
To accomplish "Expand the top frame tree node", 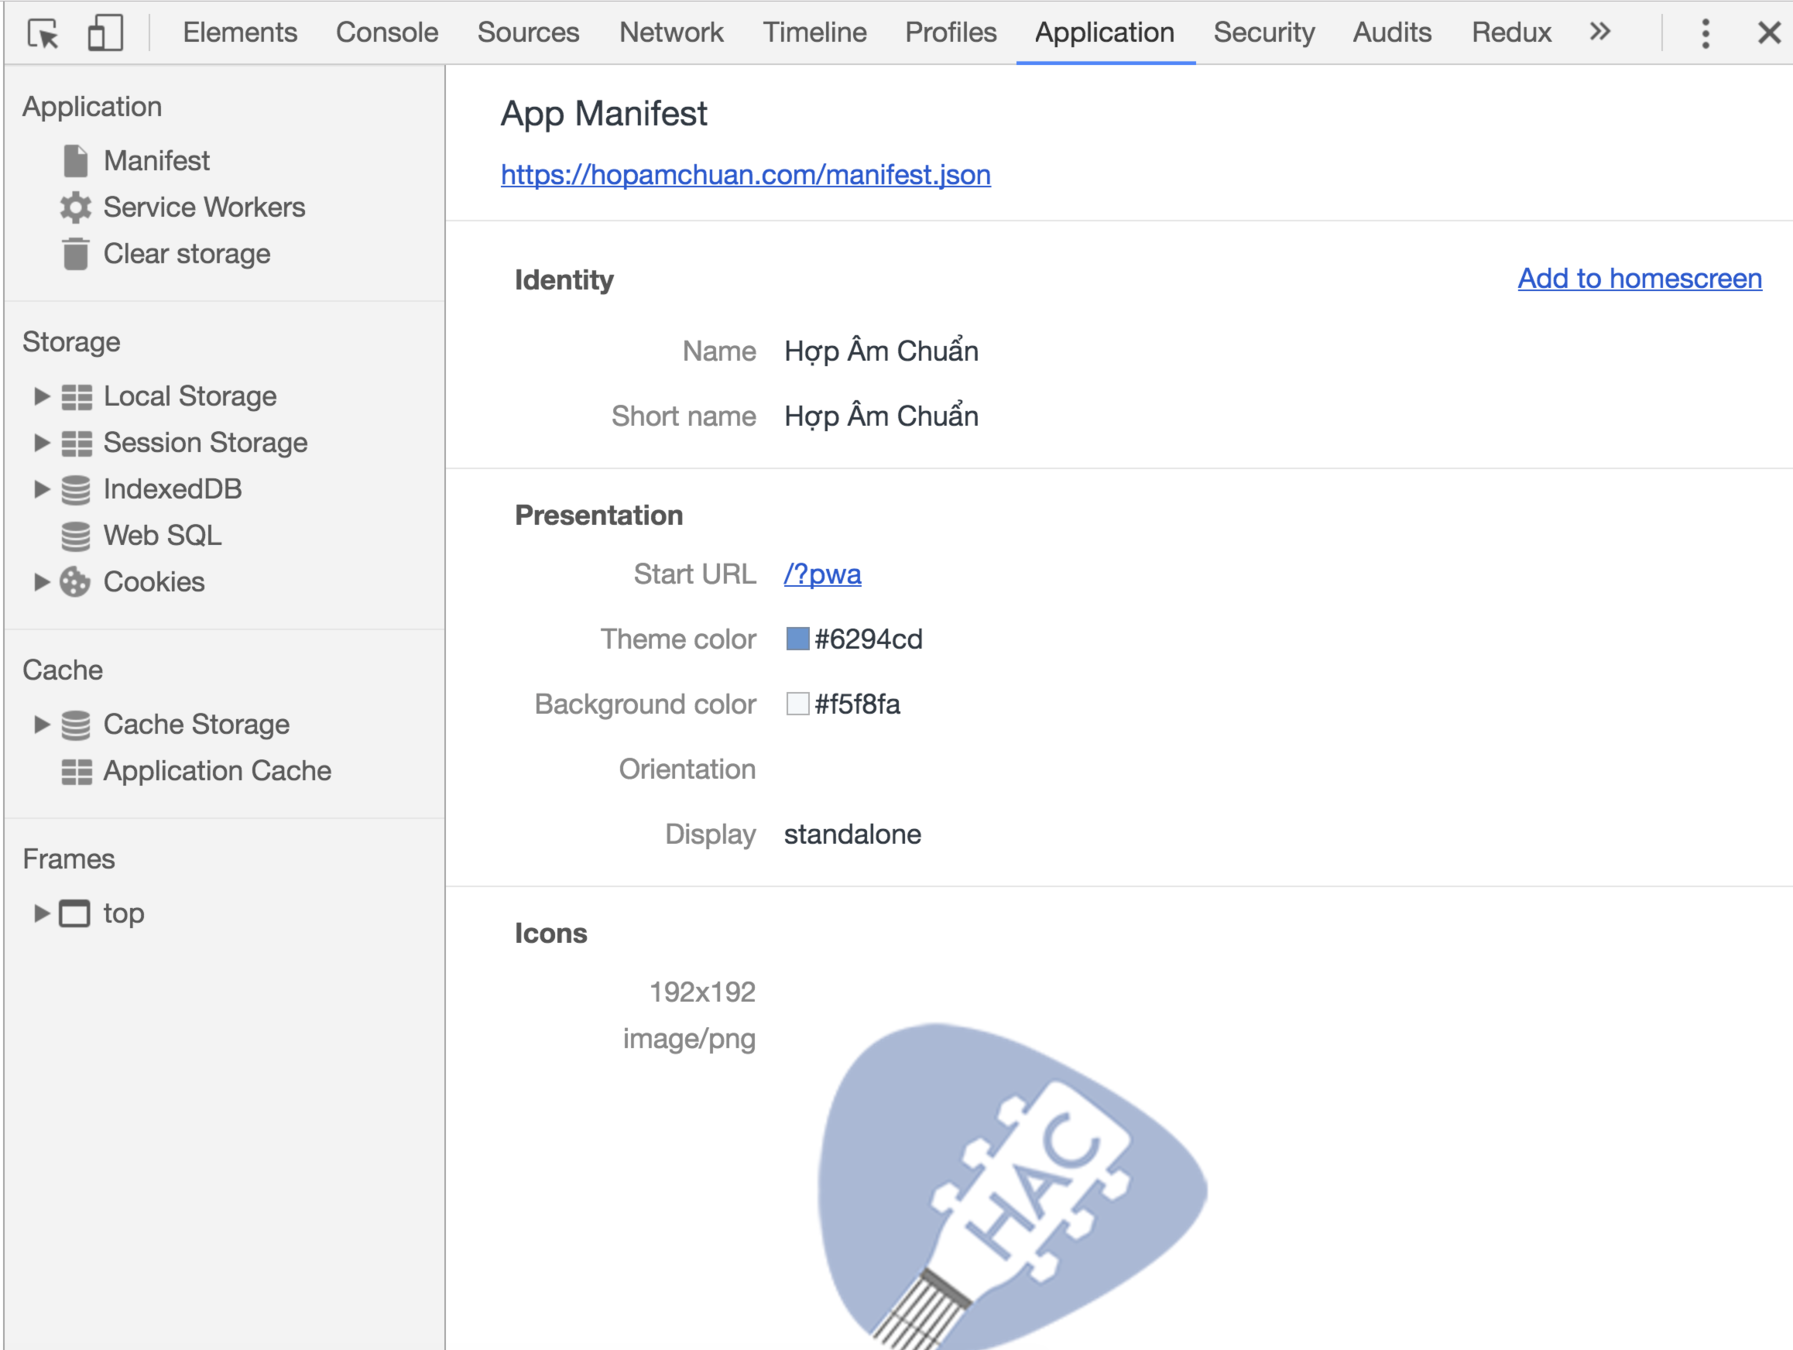I will (41, 913).
